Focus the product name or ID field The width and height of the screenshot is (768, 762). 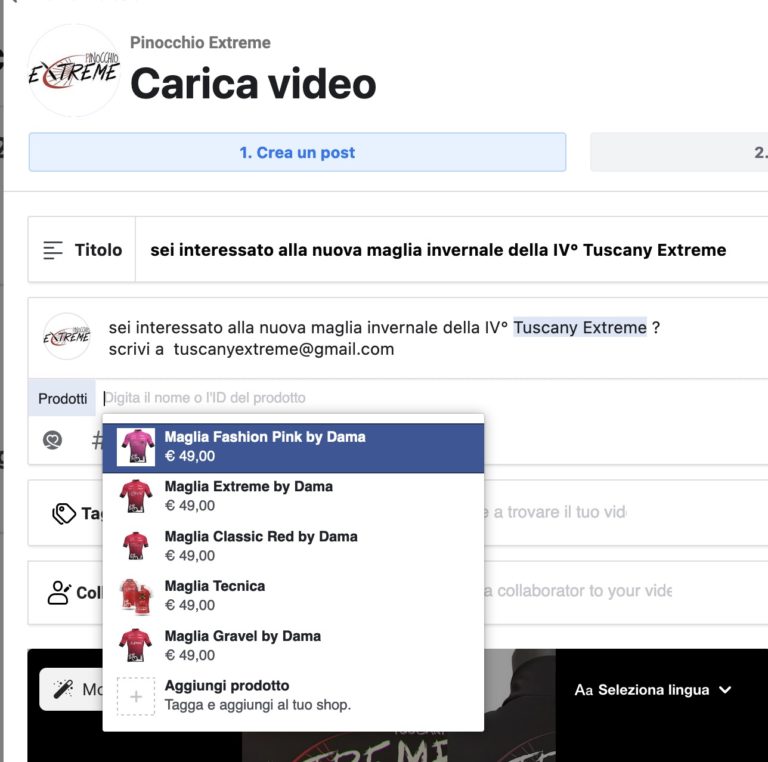[431, 398]
